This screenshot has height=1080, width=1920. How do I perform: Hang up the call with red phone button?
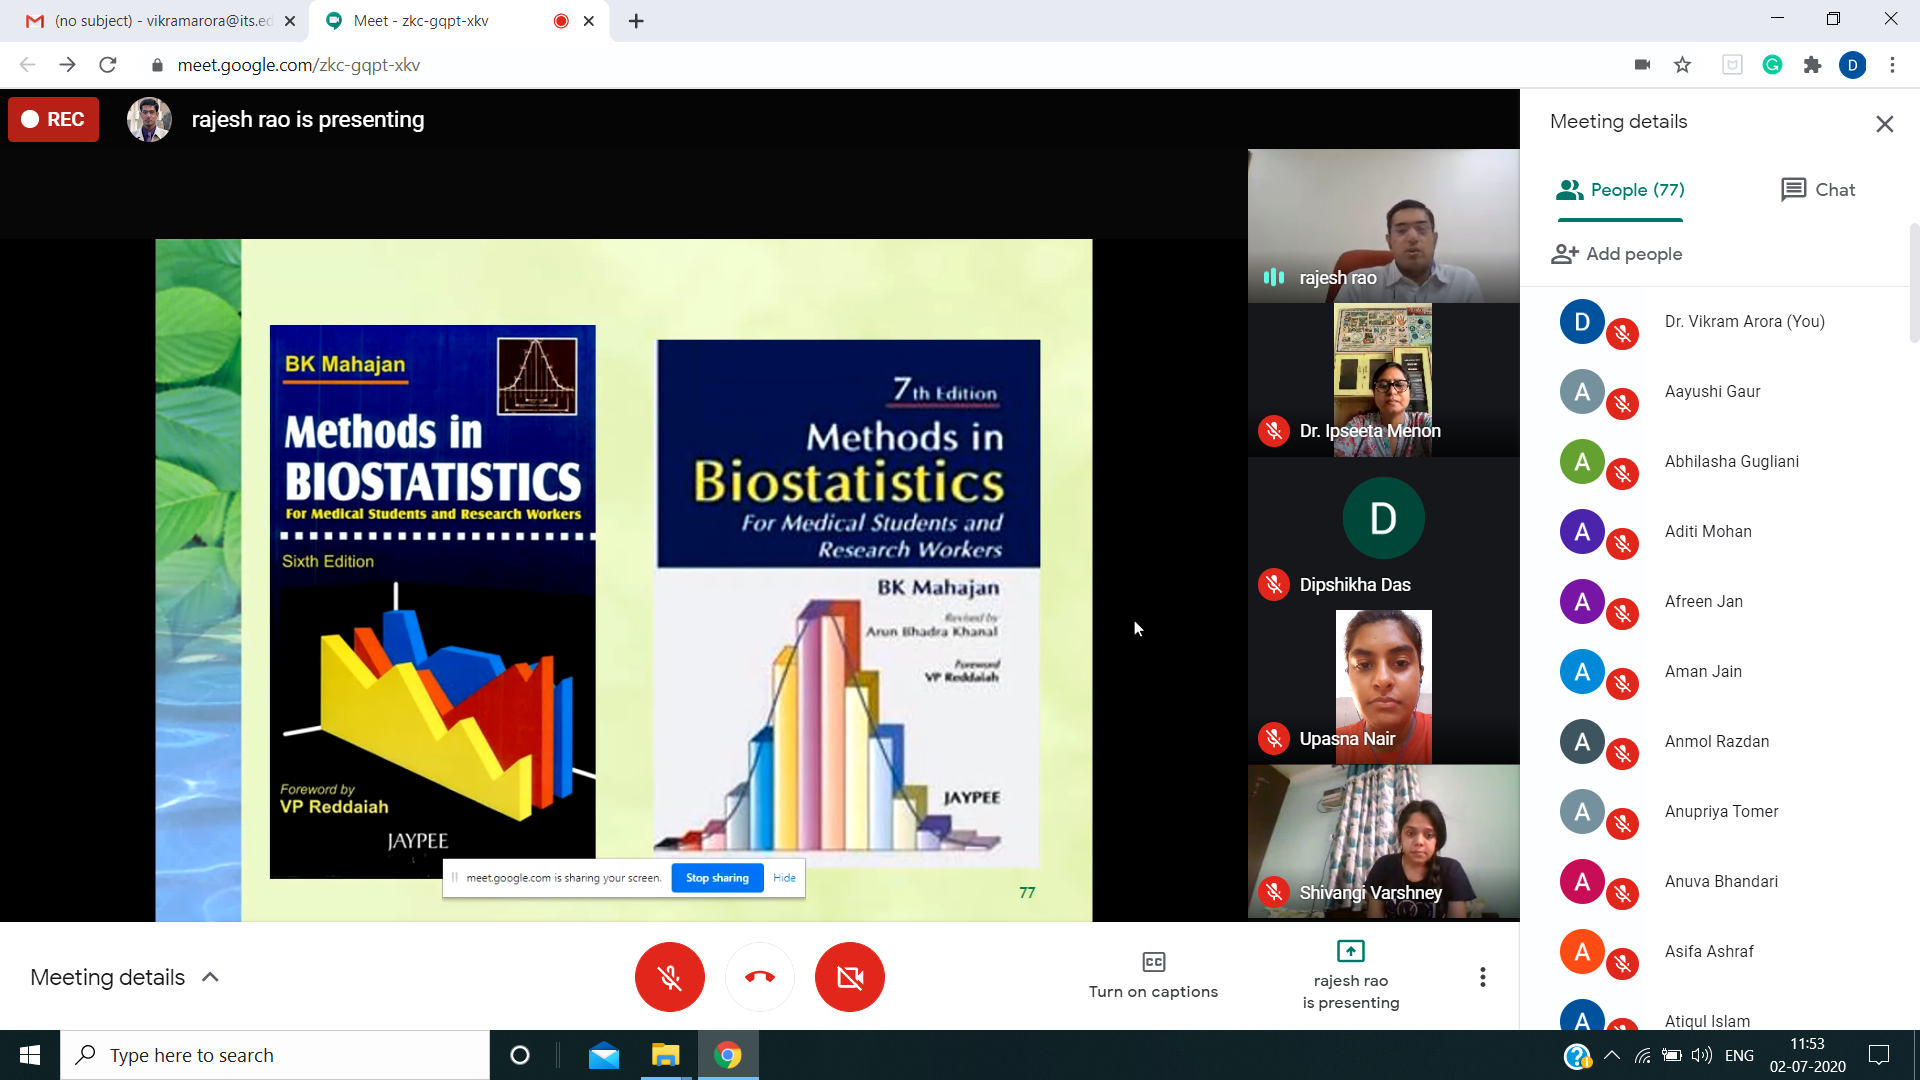click(759, 977)
